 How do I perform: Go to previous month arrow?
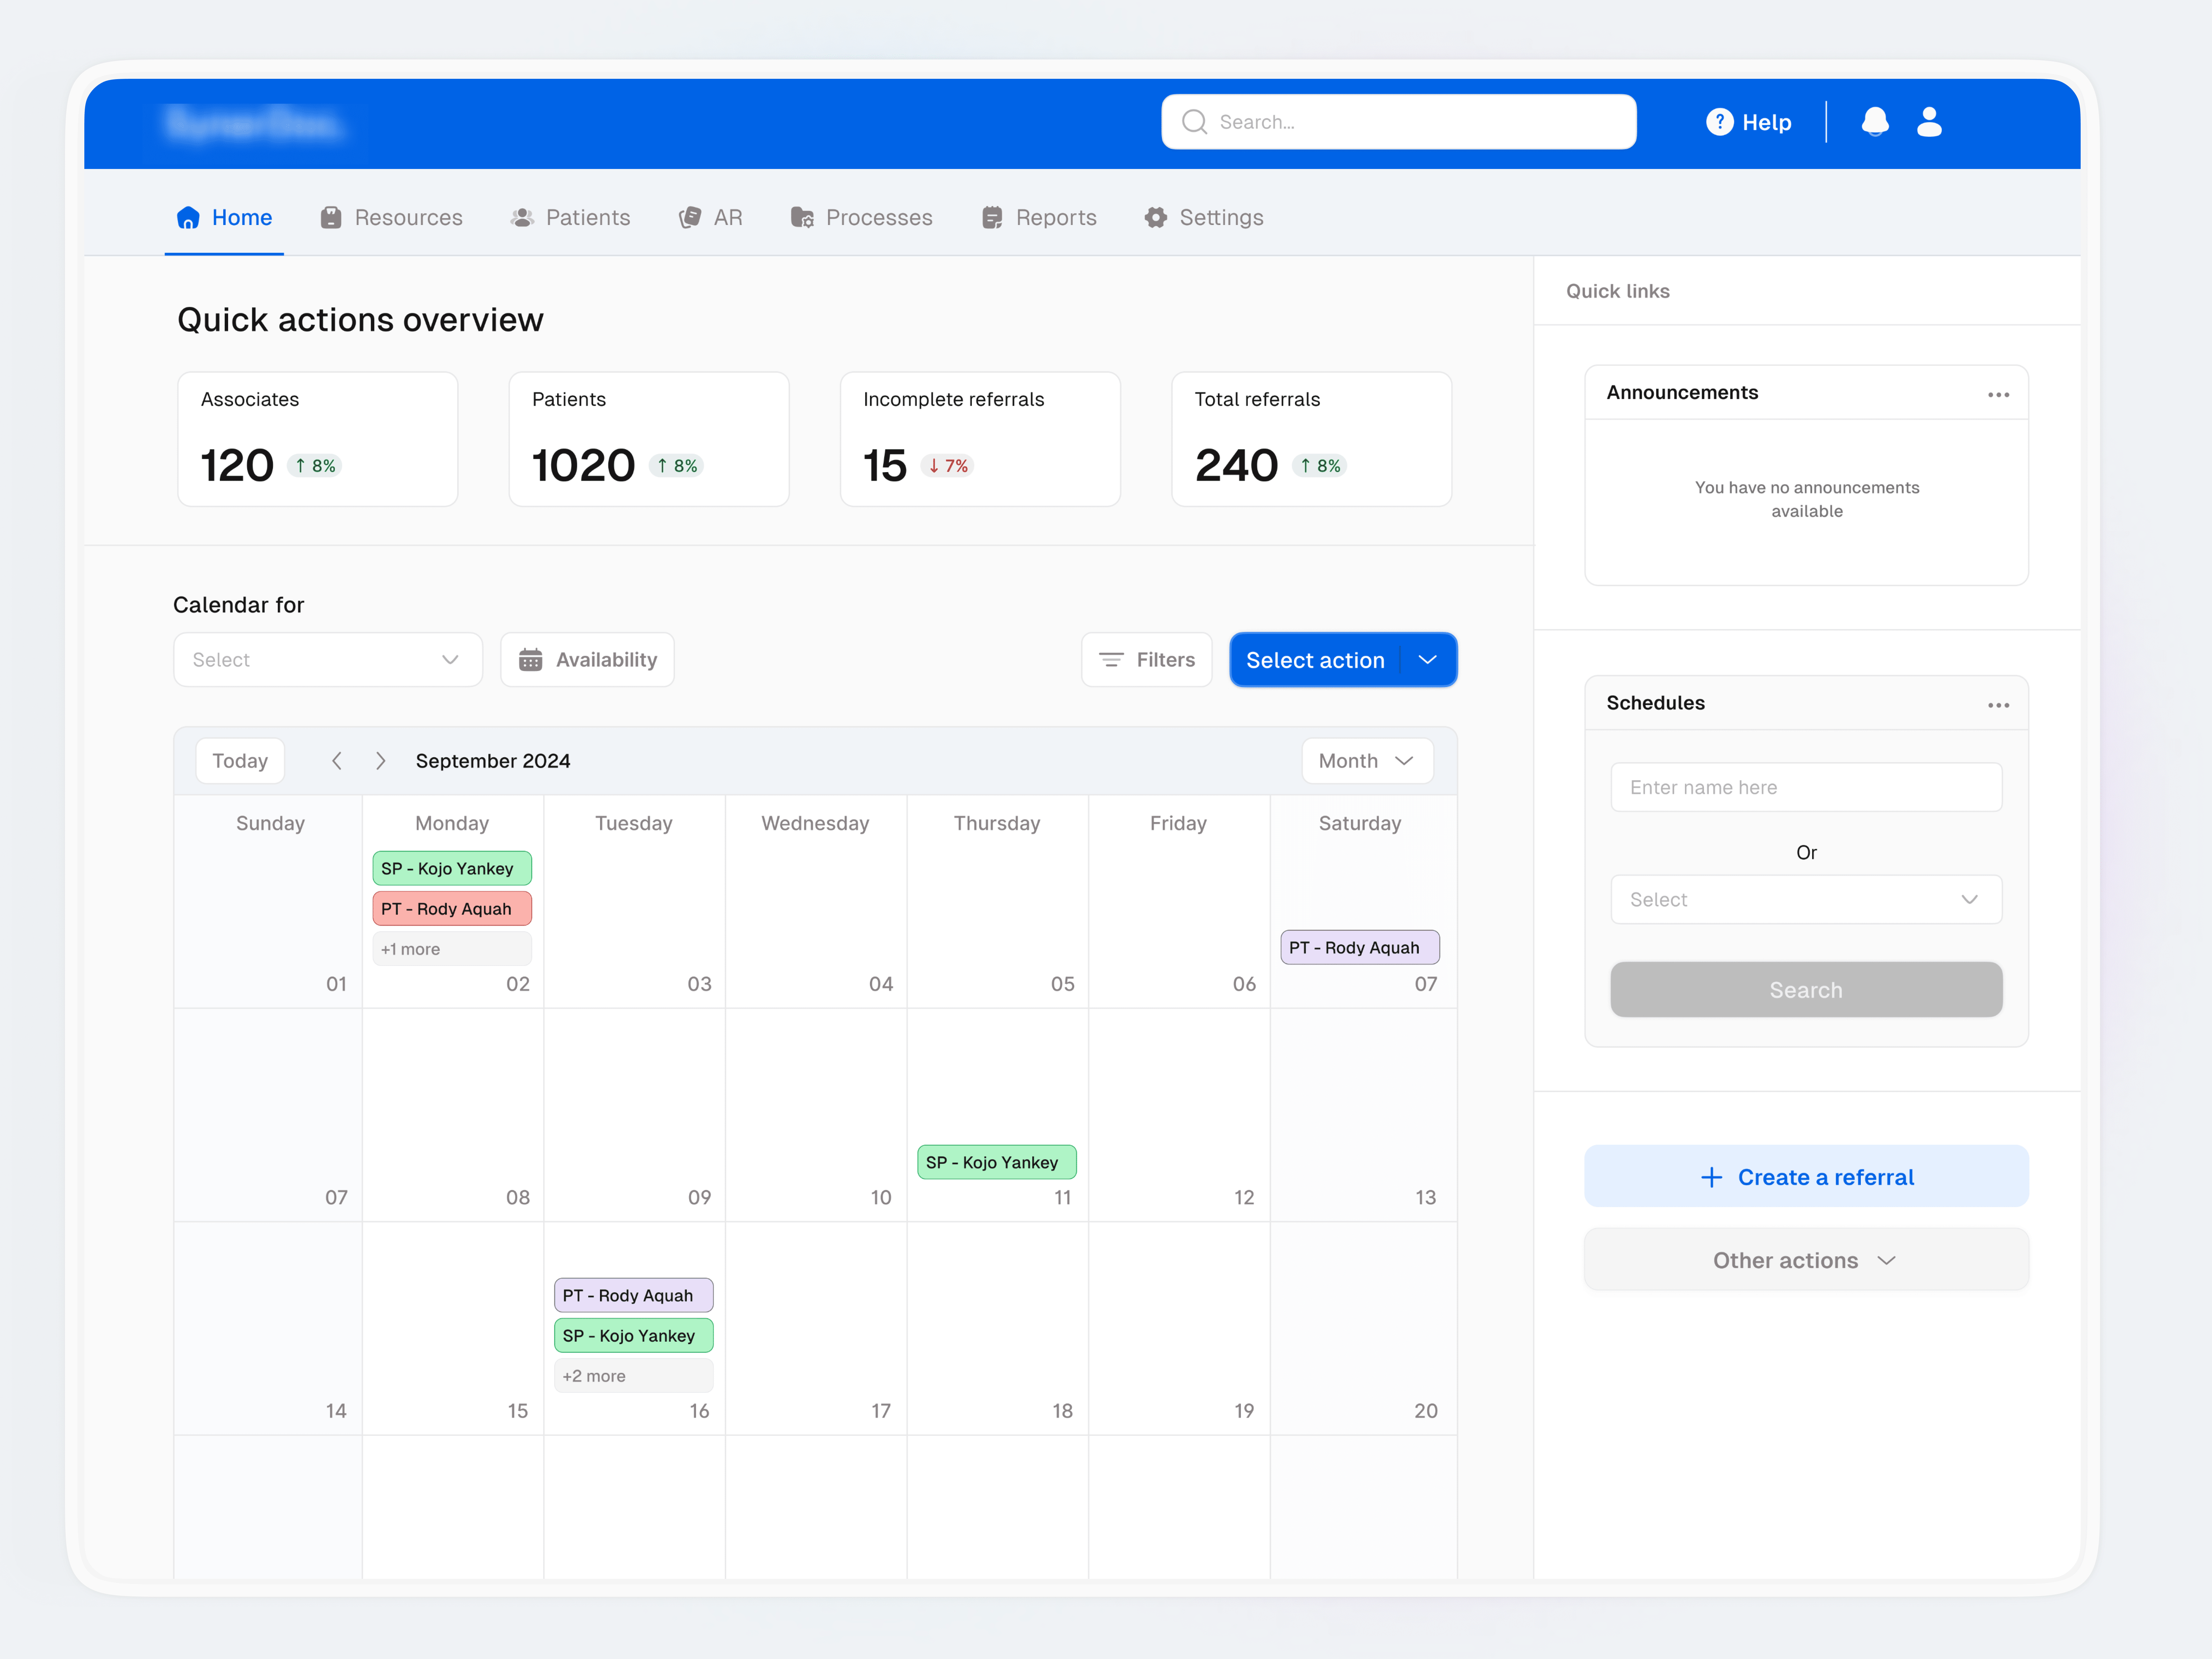click(337, 761)
